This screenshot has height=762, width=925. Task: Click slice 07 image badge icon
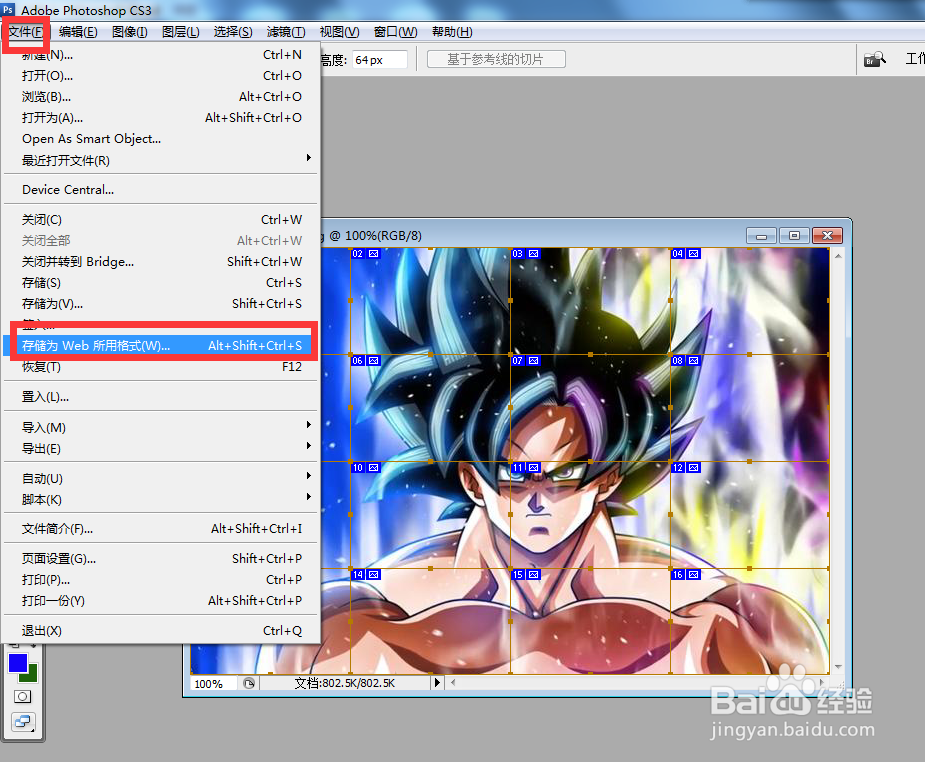click(533, 361)
